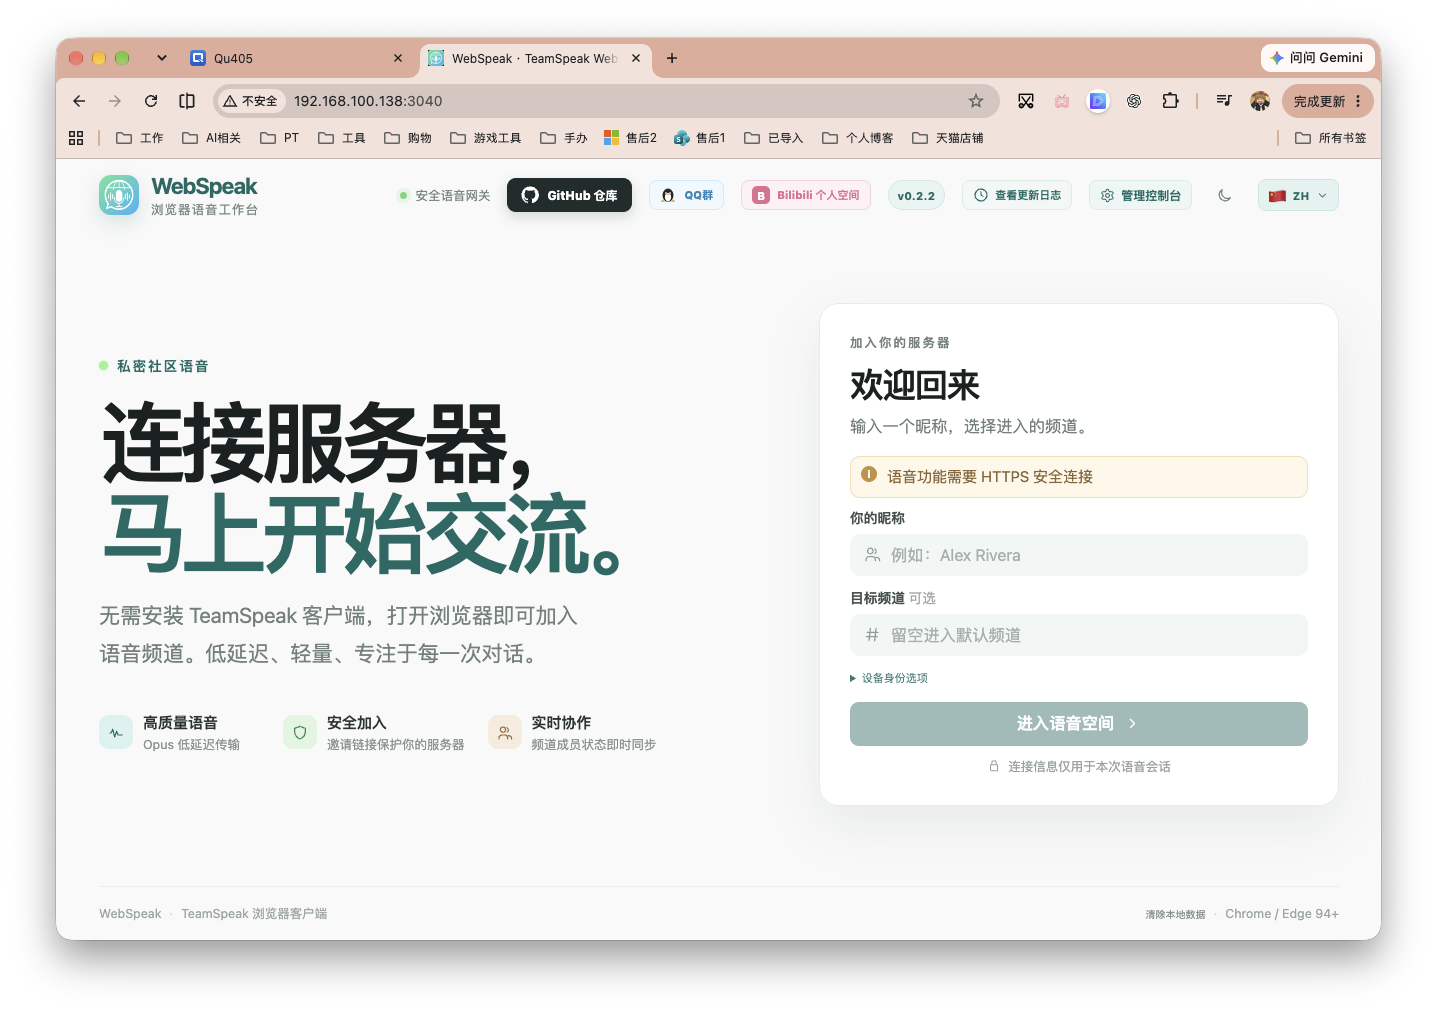
Task: Click the 实时协作 users icon
Action: tap(505, 732)
